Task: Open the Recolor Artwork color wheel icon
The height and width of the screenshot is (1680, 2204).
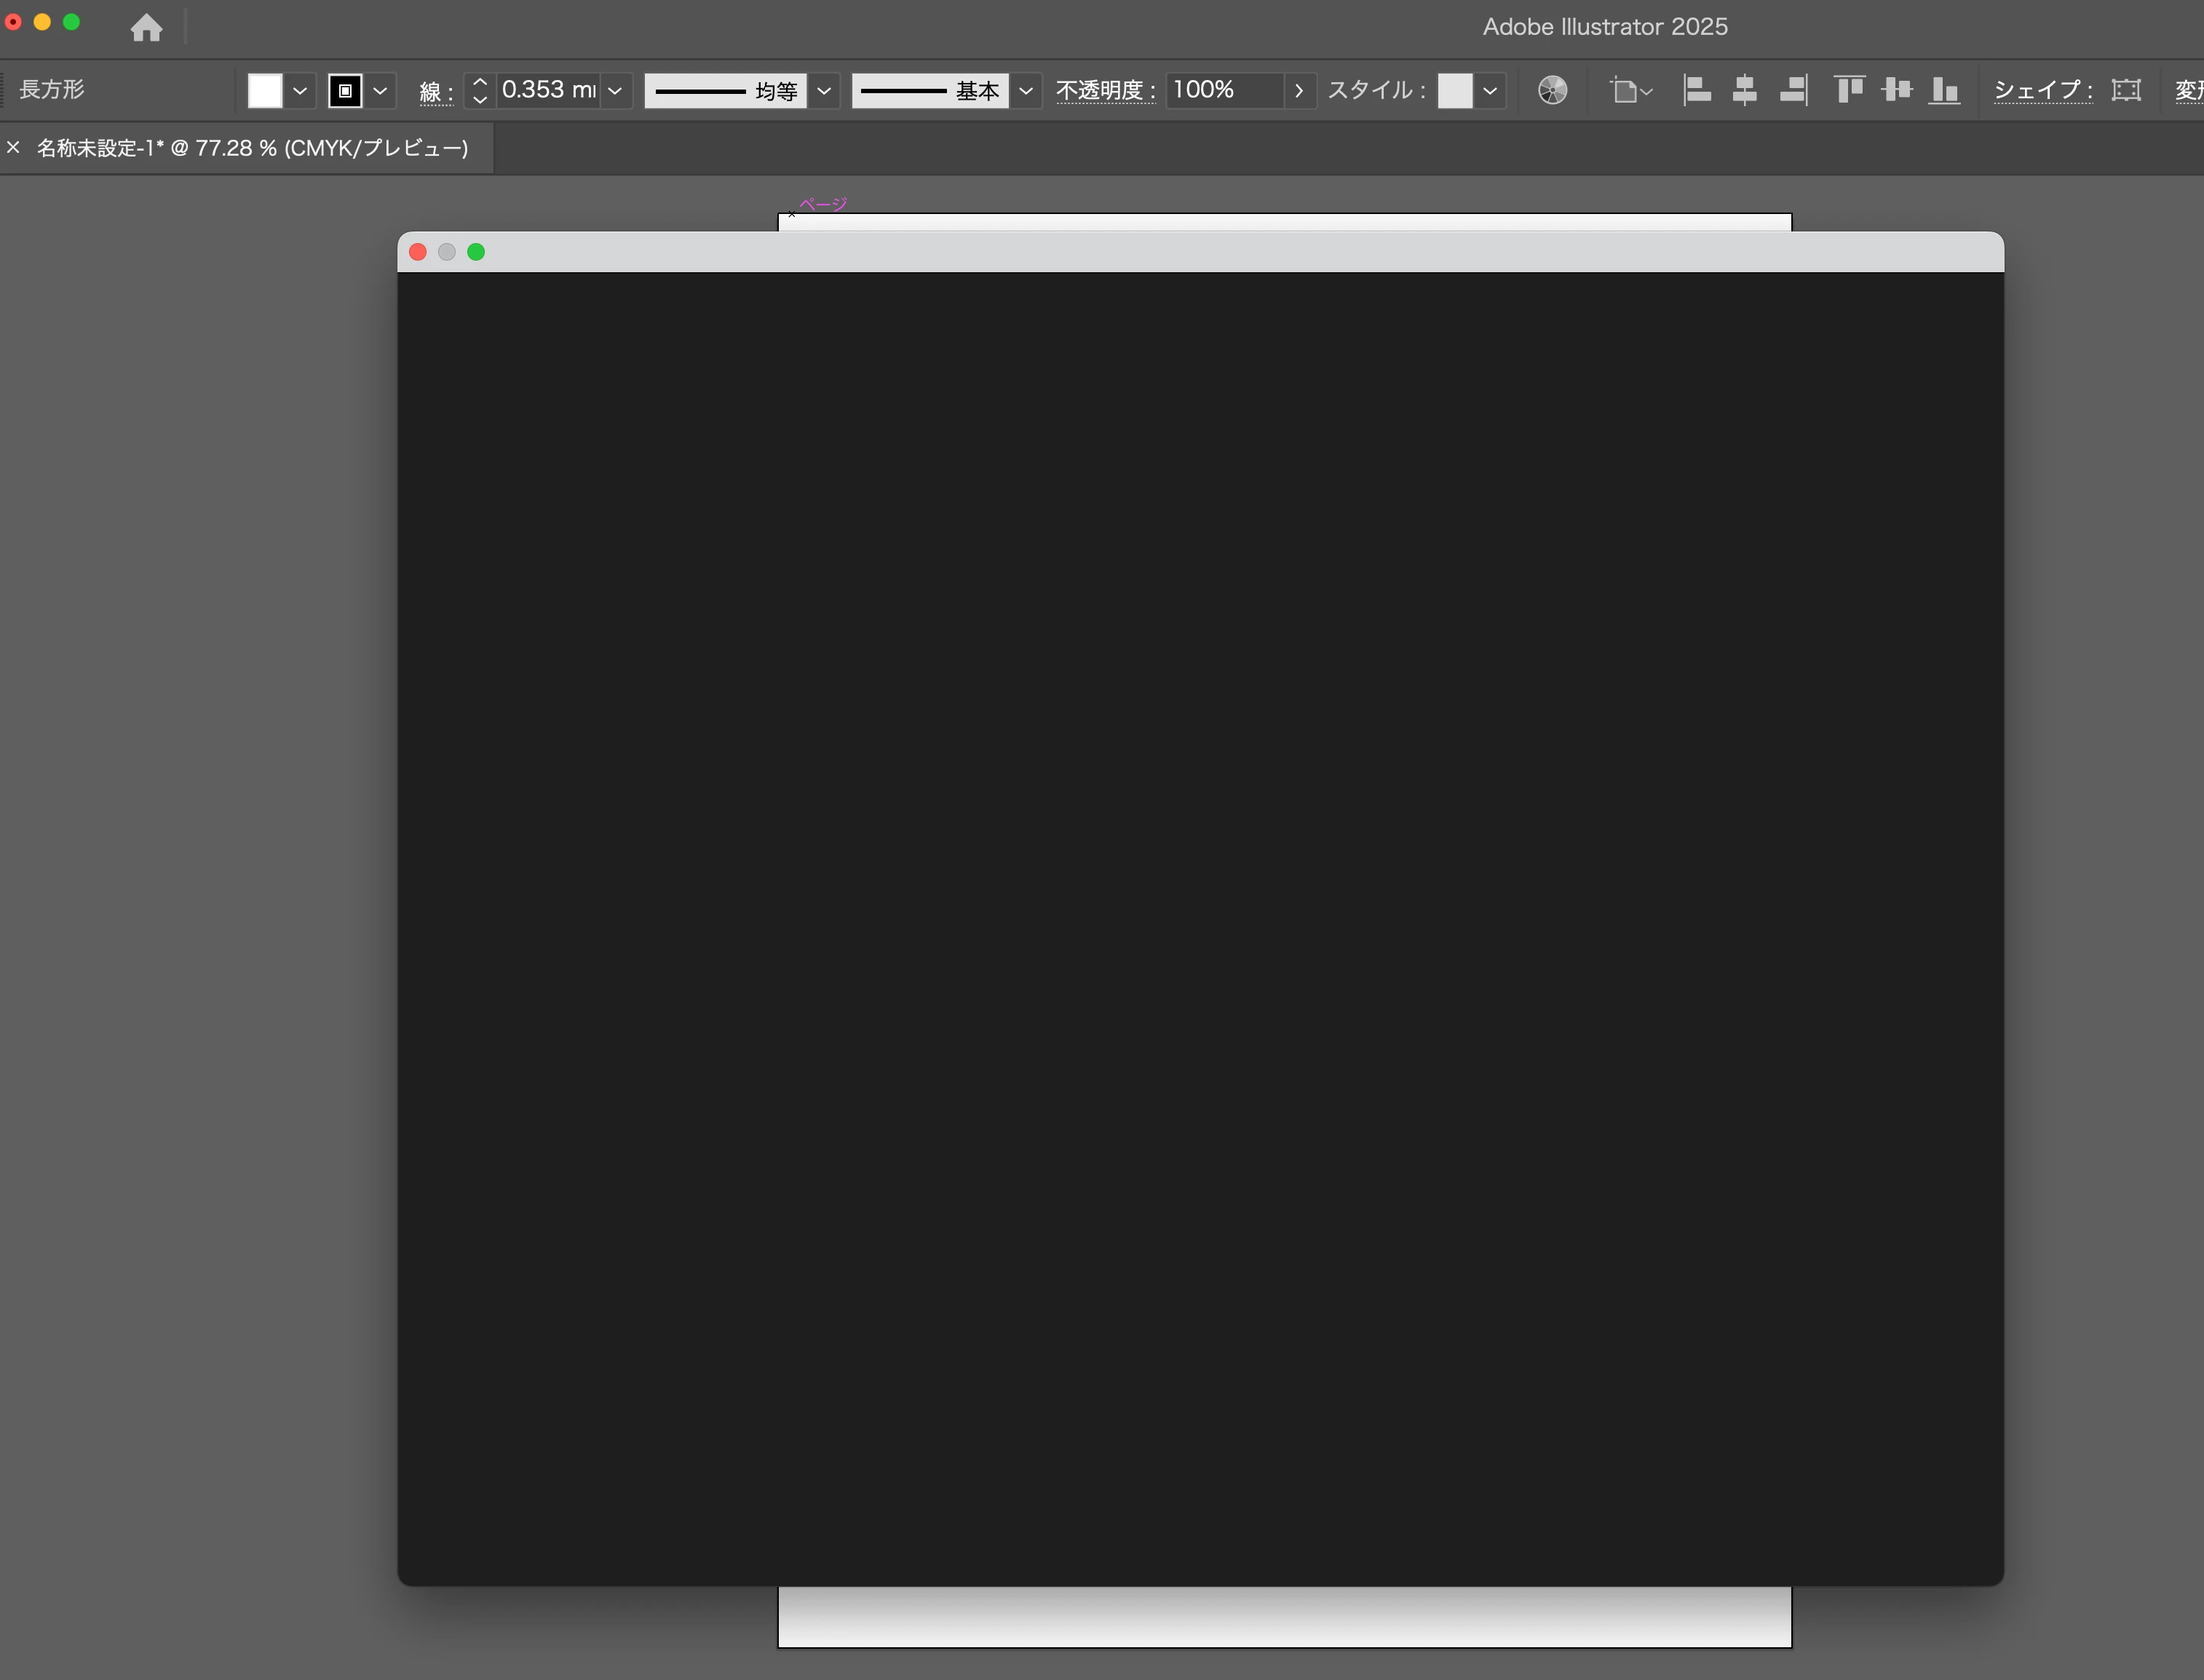Action: click(1552, 90)
